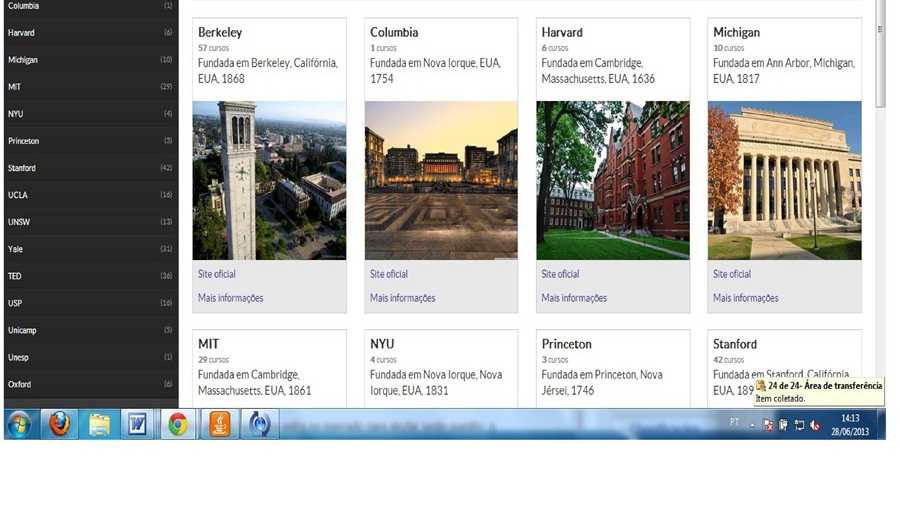The height and width of the screenshot is (515, 900).
Task: Switch to Google Chrome in taskbar
Action: 178,424
